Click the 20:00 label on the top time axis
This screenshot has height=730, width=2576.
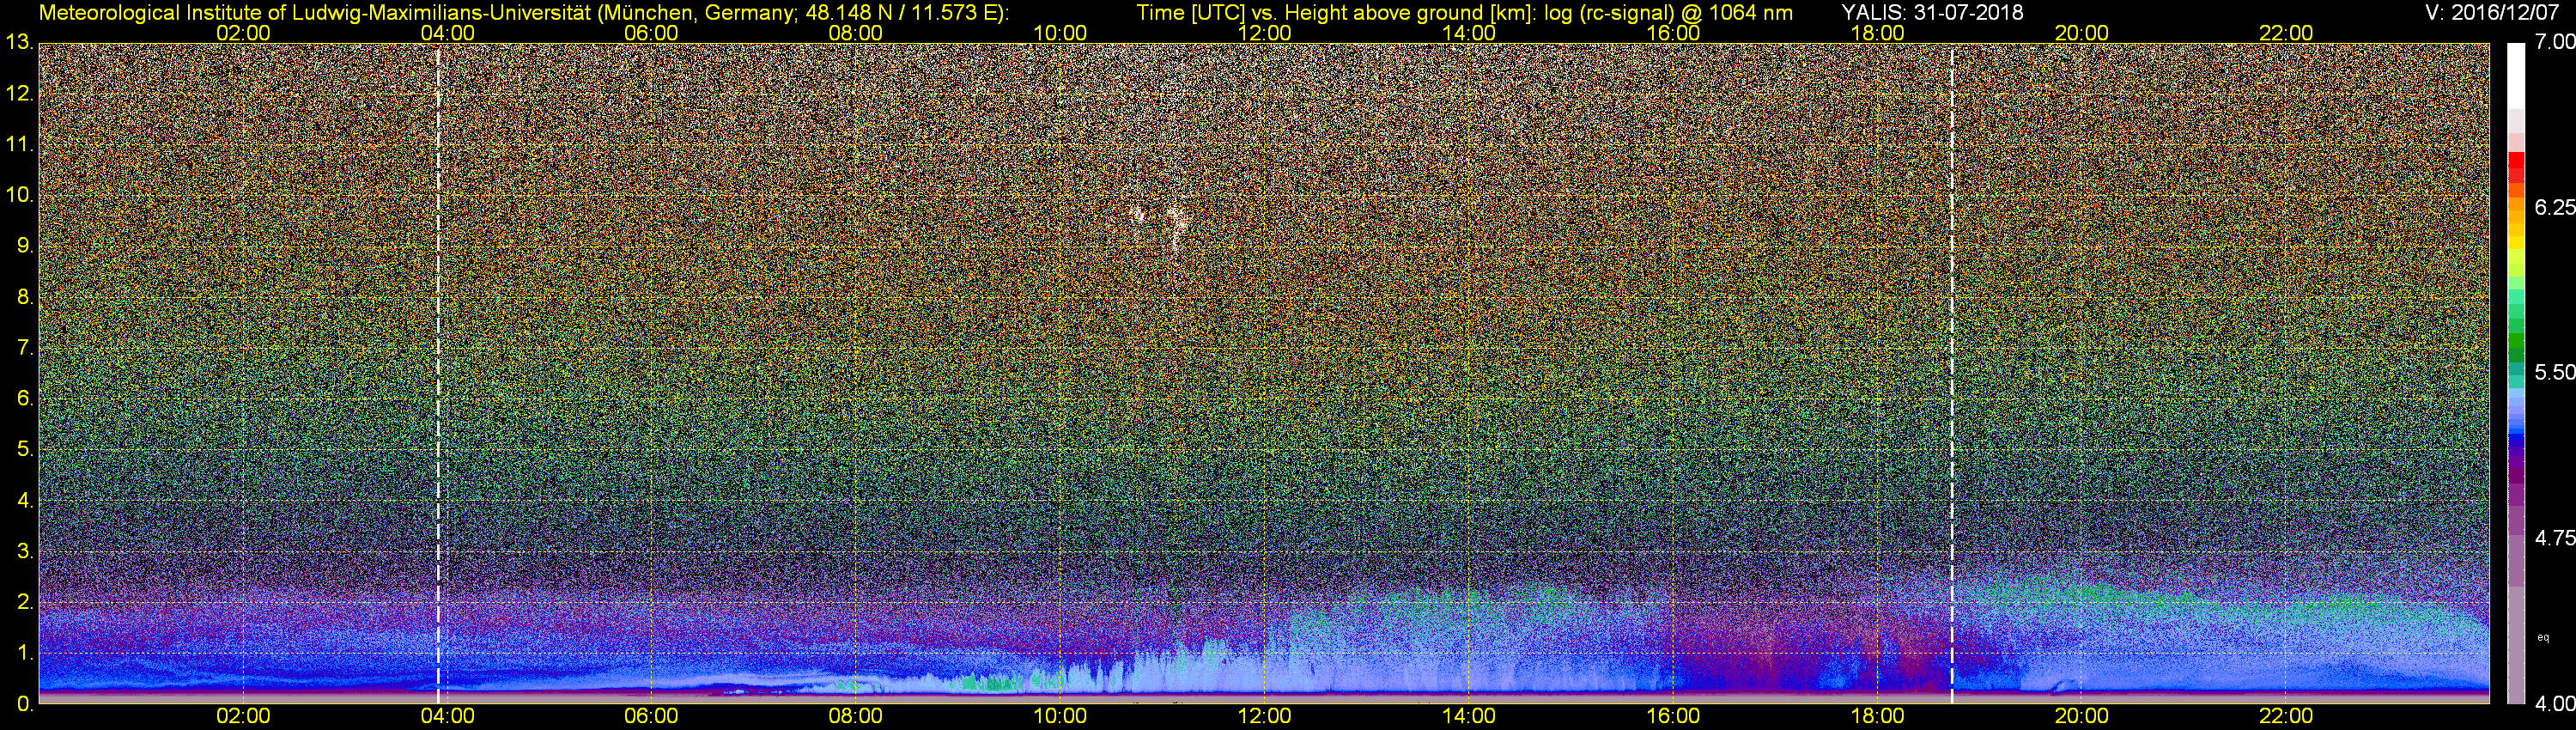[x=2082, y=33]
